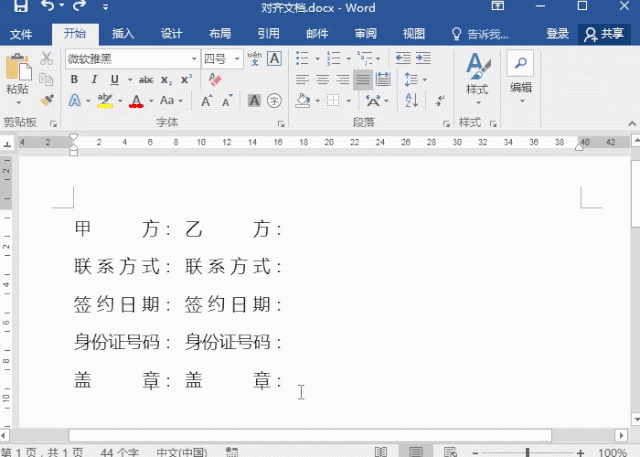Switch to the 设计 tab
This screenshot has width=640, height=457.
coord(171,33)
